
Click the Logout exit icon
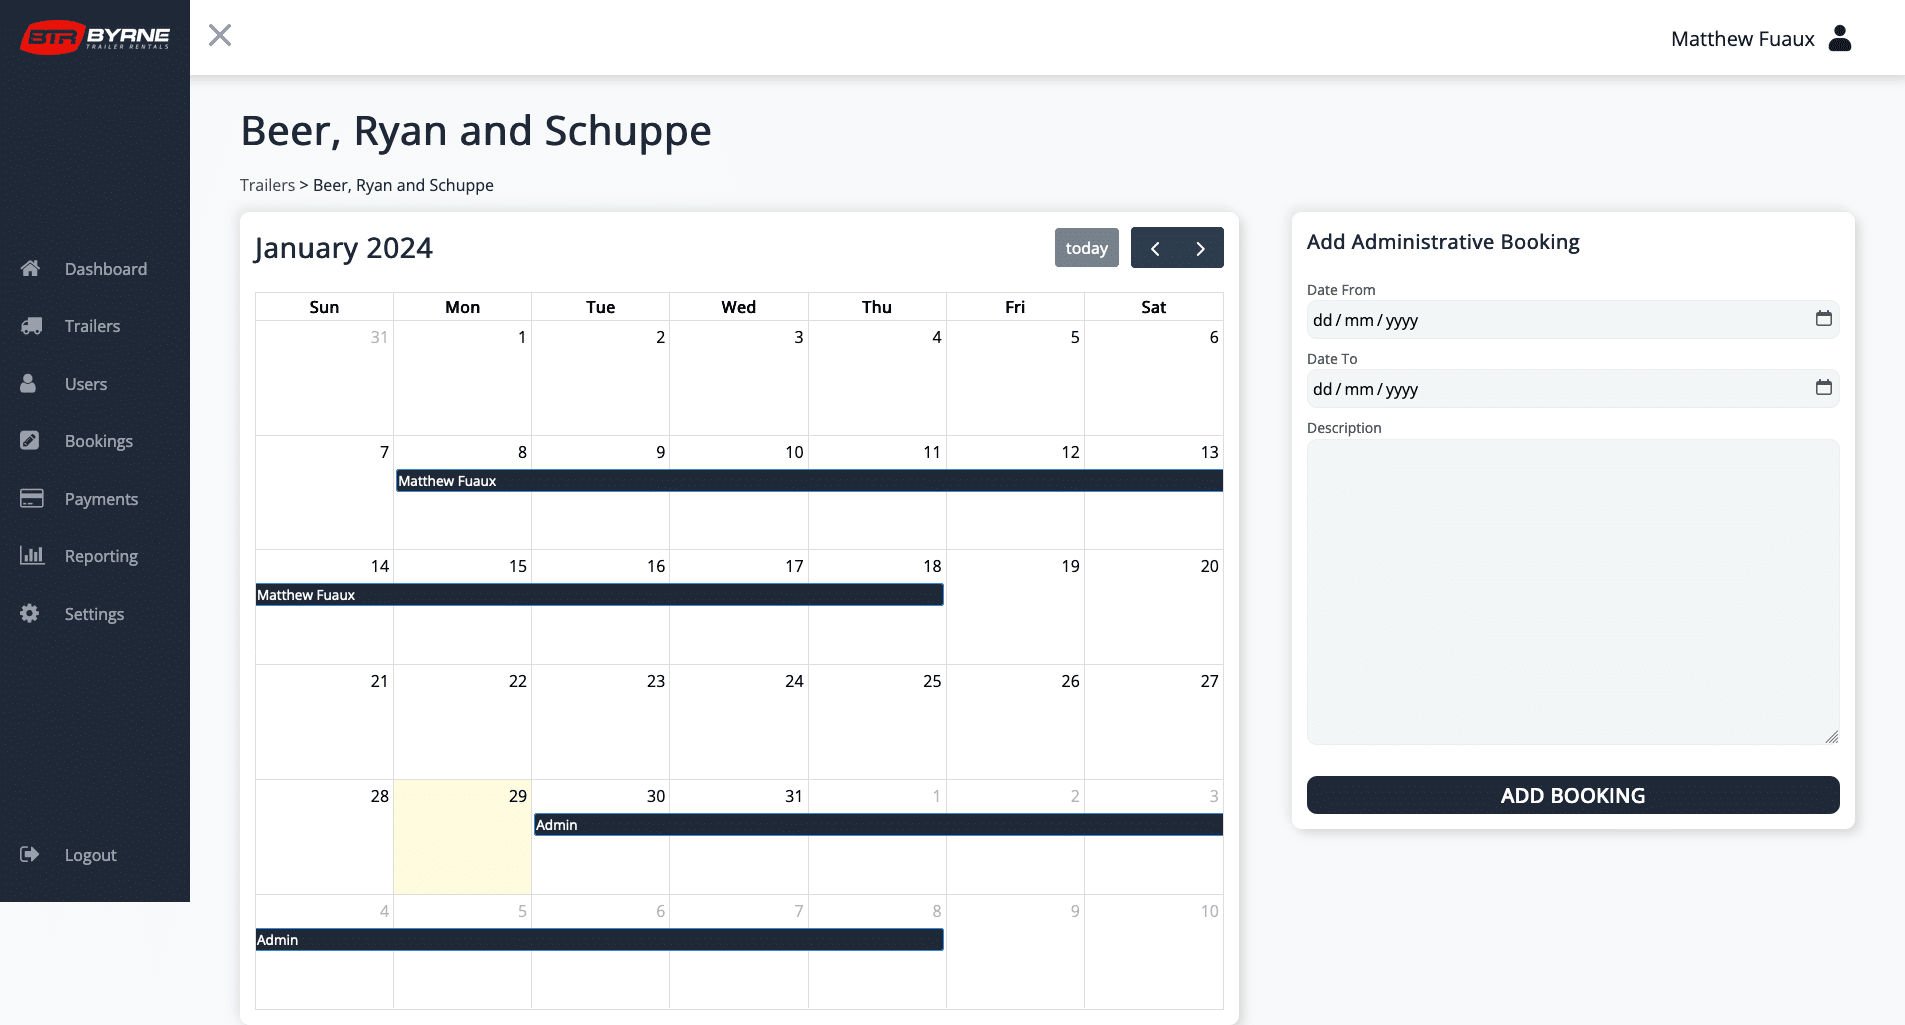[x=30, y=855]
